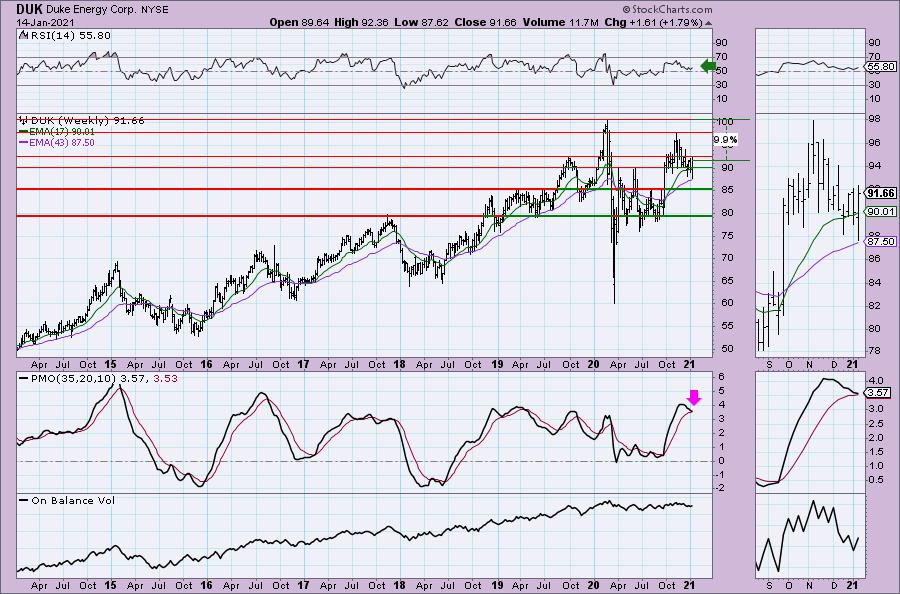The image size is (900, 594).
Task: Select the DUK ticker symbol title
Action: click(29, 9)
